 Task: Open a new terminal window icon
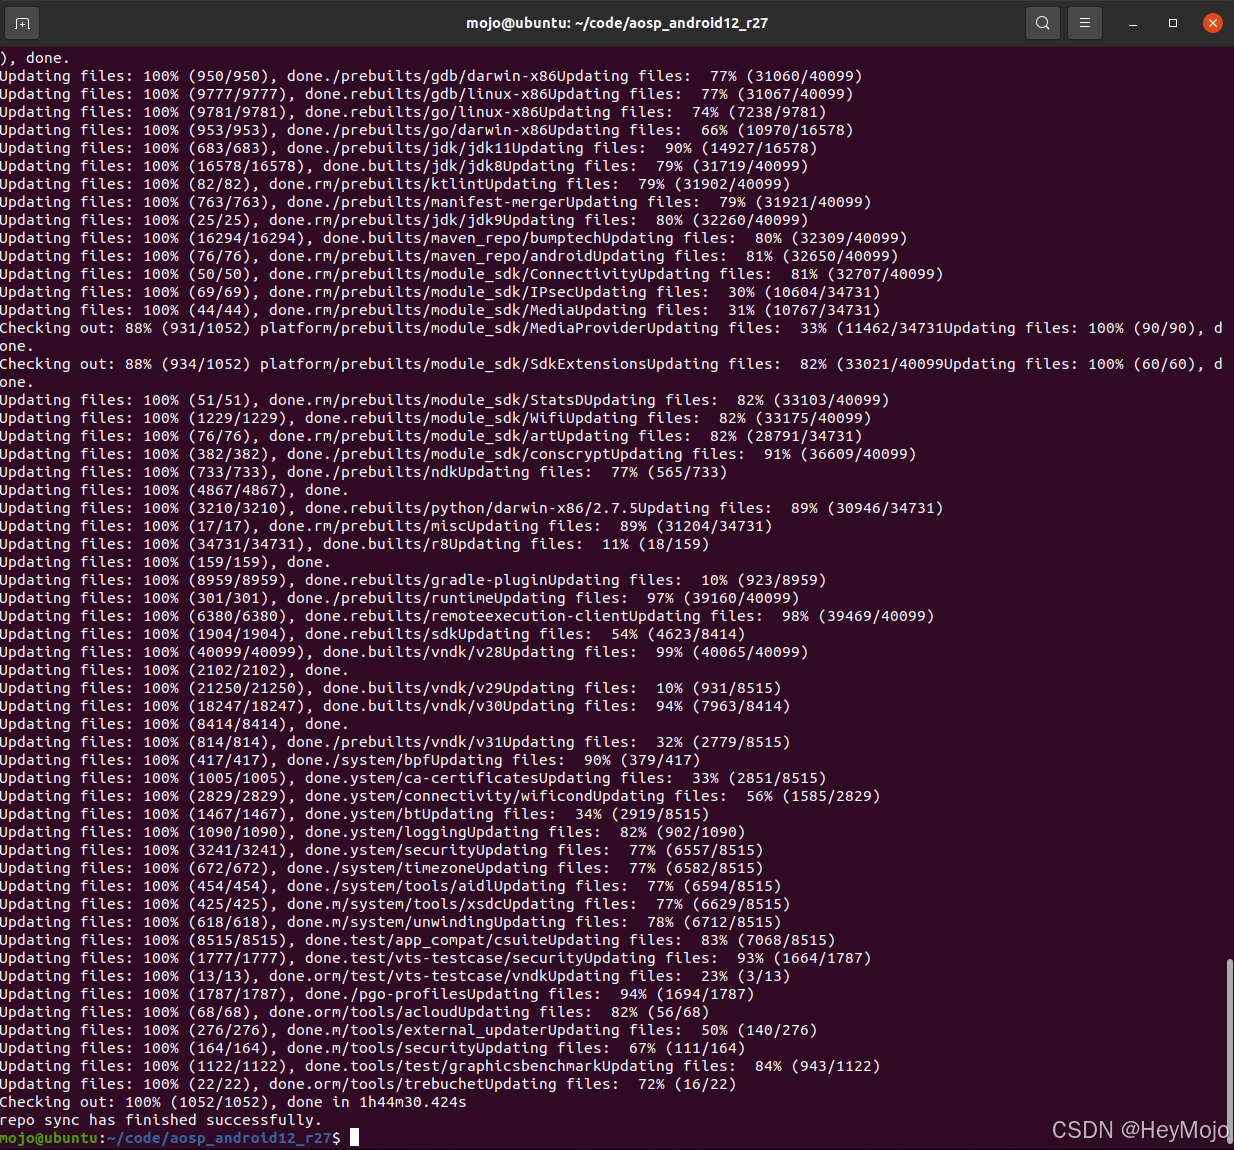pos(22,22)
